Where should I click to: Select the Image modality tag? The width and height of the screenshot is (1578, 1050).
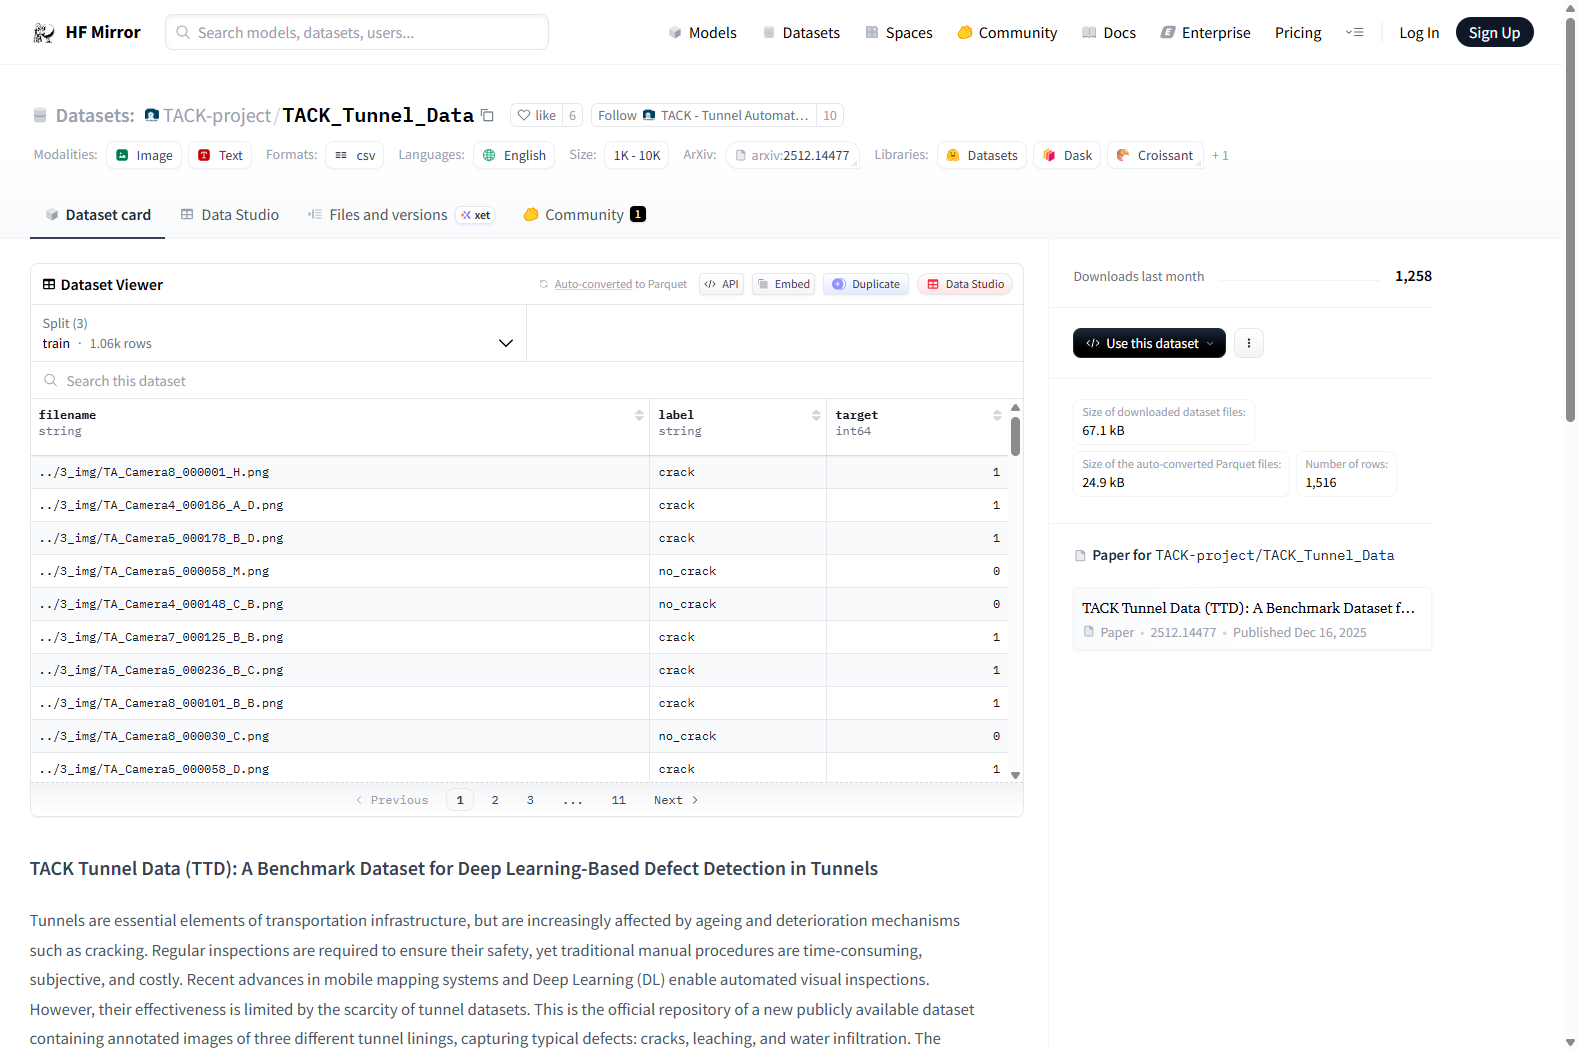(x=145, y=155)
